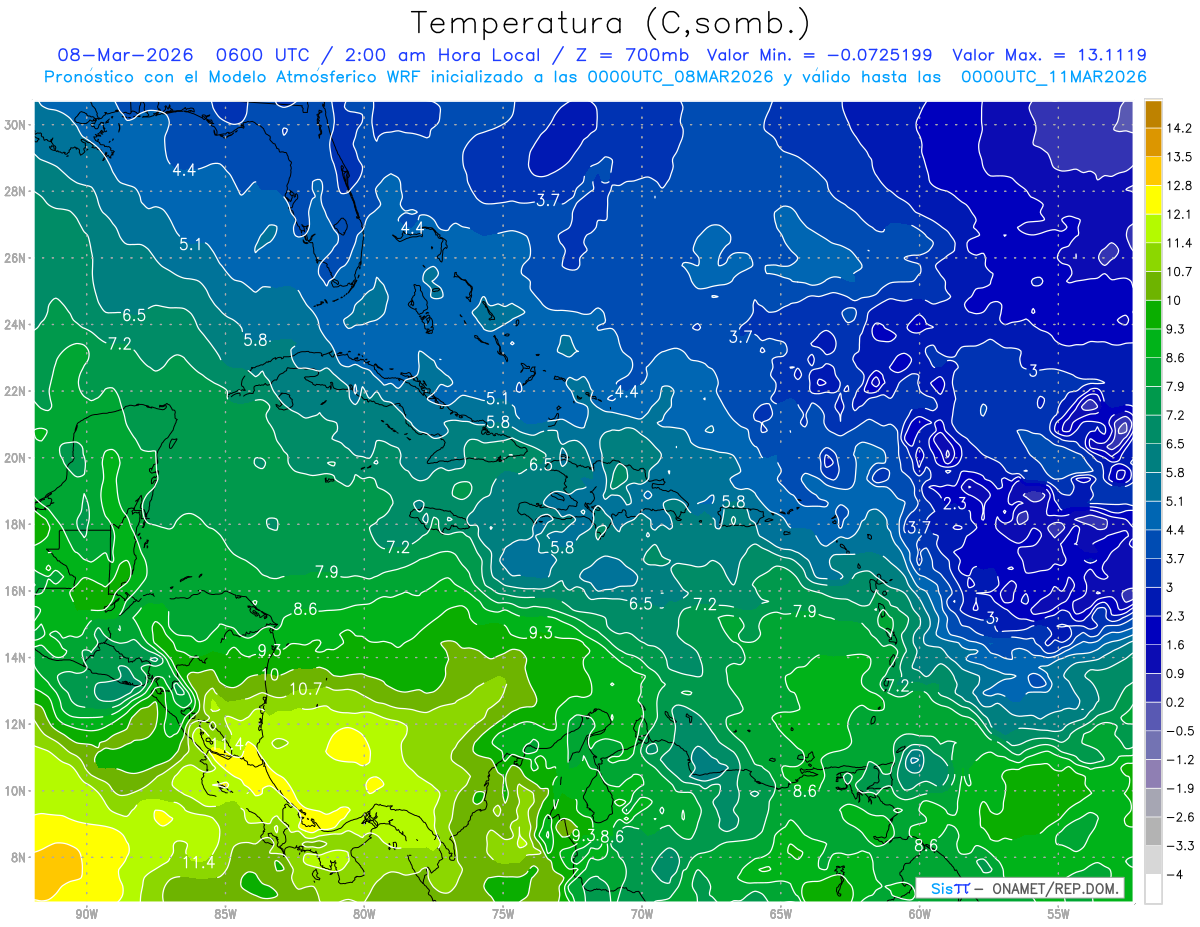Click the -1.2 colorbar scale label

pos(1180,759)
